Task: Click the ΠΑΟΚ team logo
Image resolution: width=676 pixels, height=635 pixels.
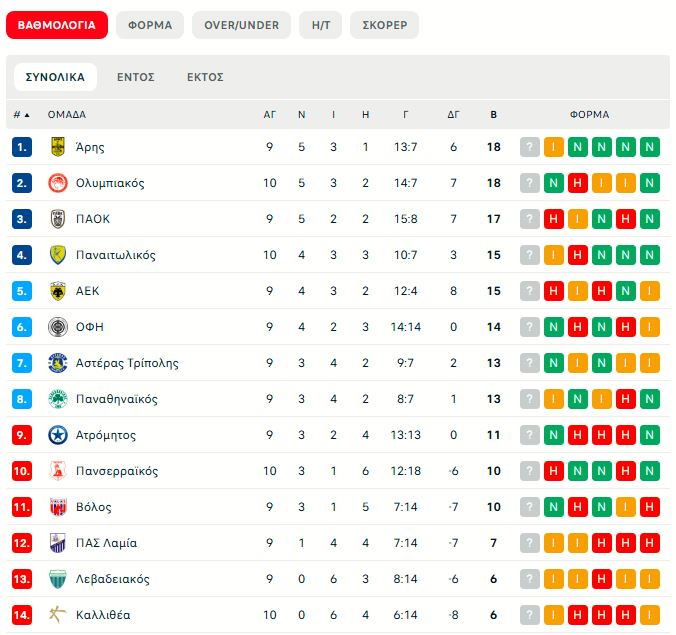Action: click(x=57, y=219)
